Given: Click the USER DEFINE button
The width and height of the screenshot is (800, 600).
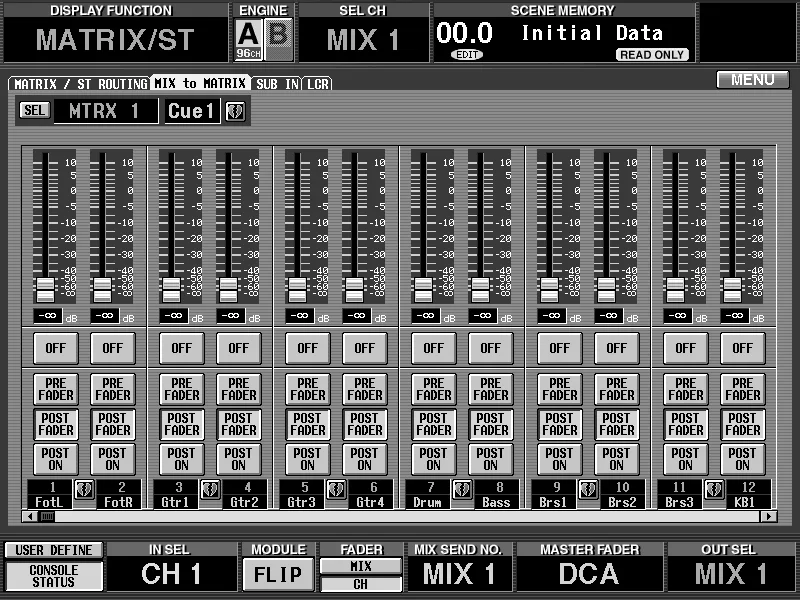Looking at the screenshot, I should click(x=54, y=550).
